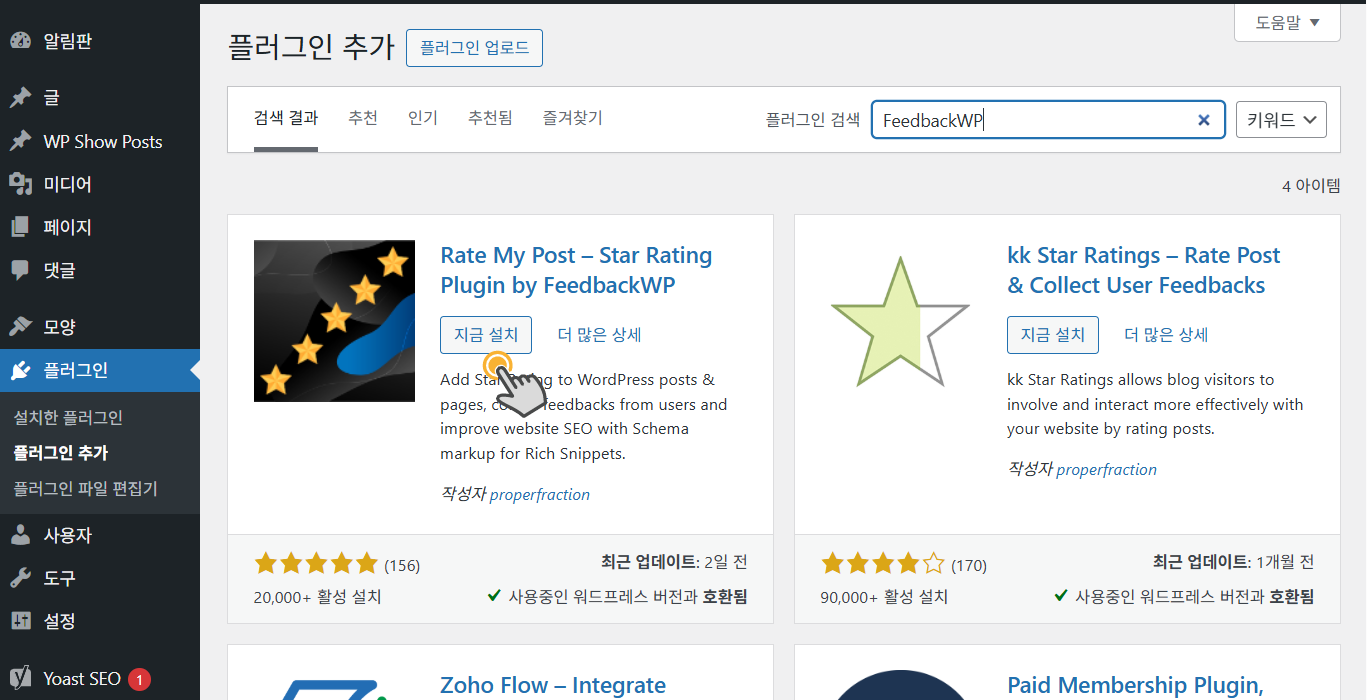Open properfraction author link under kk Star Ratings
The image size is (1367, 700).
click(x=1107, y=470)
